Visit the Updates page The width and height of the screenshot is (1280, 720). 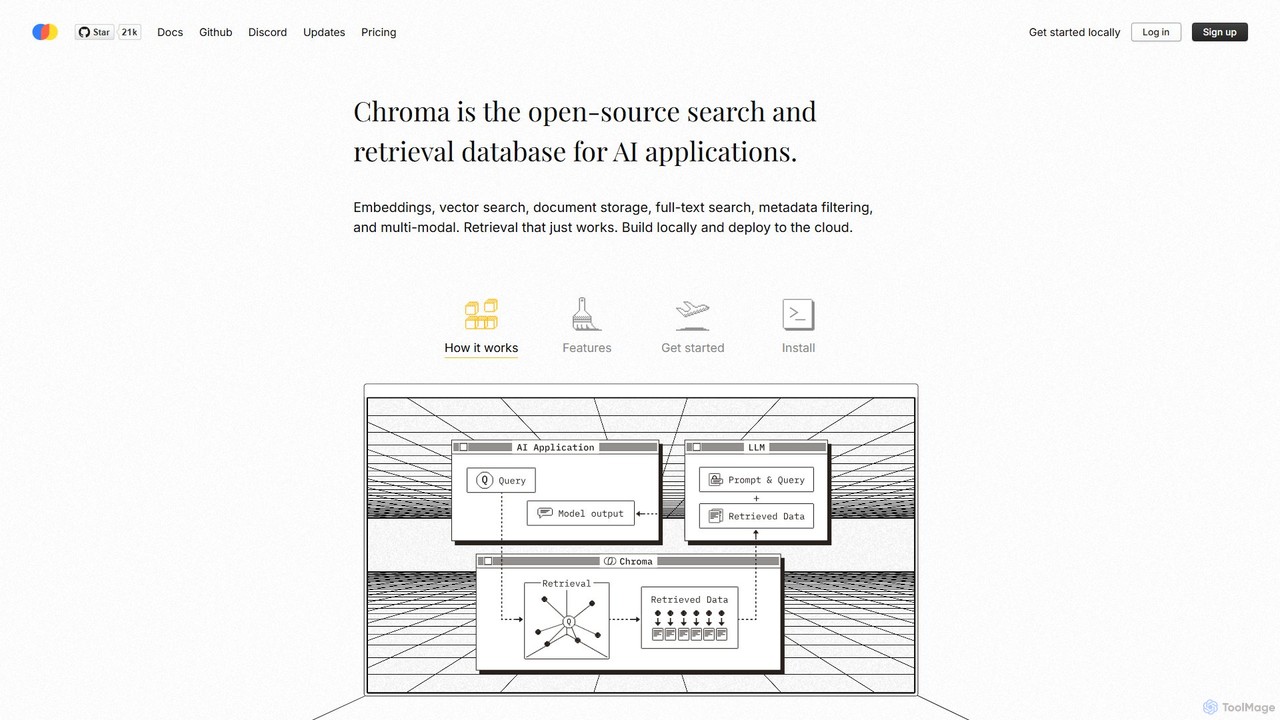click(324, 32)
